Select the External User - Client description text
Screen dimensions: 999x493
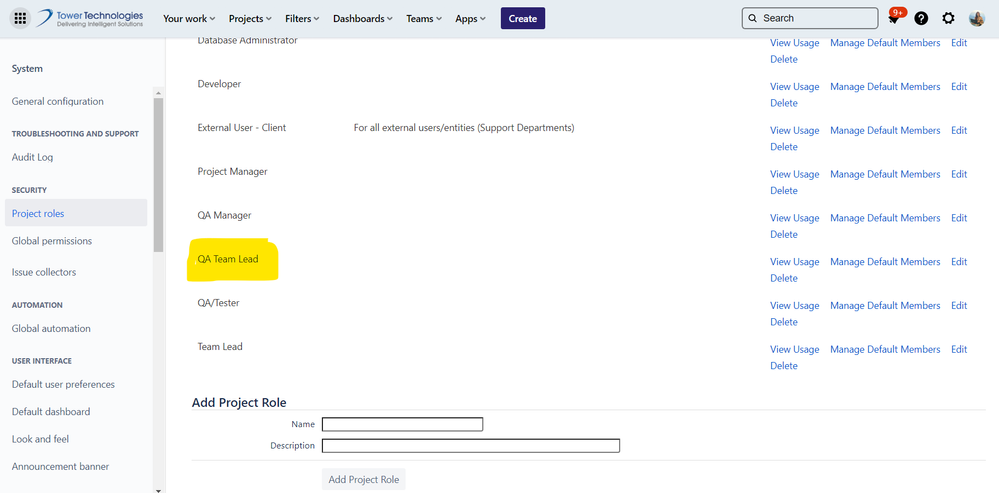click(464, 128)
